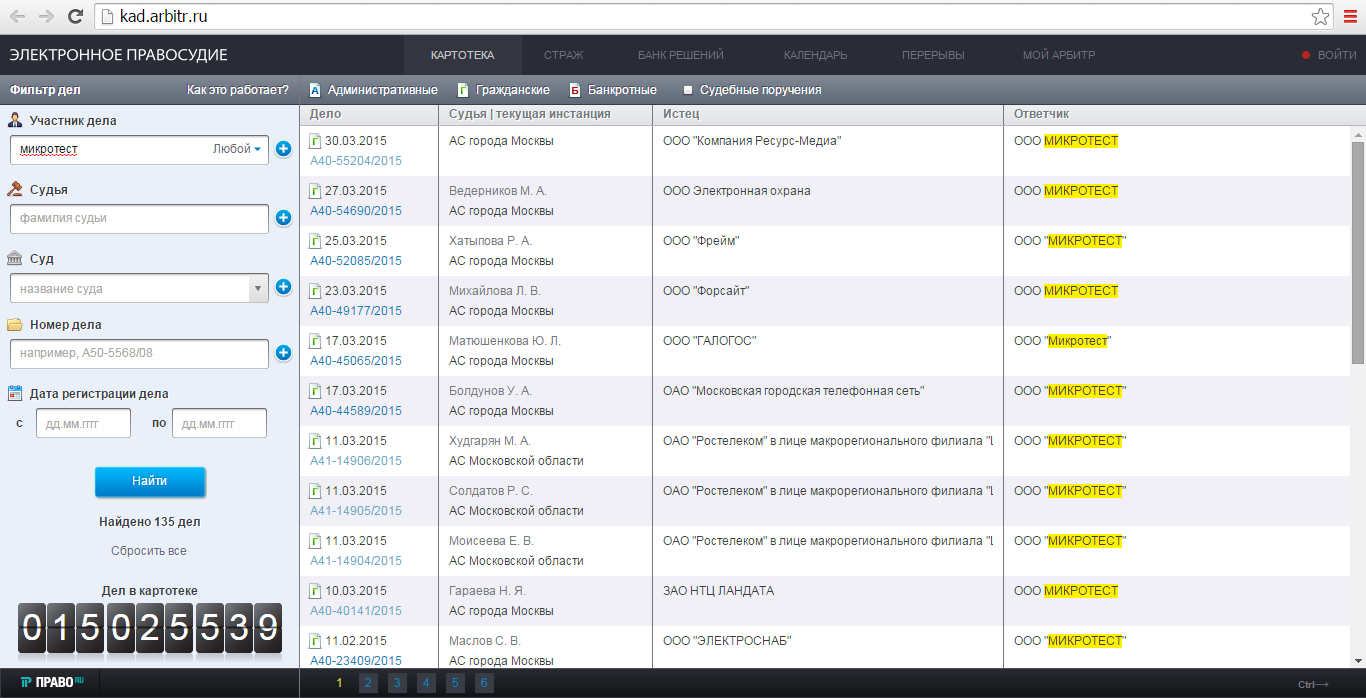Open the Страж tab
1366x698 pixels.
(x=564, y=55)
